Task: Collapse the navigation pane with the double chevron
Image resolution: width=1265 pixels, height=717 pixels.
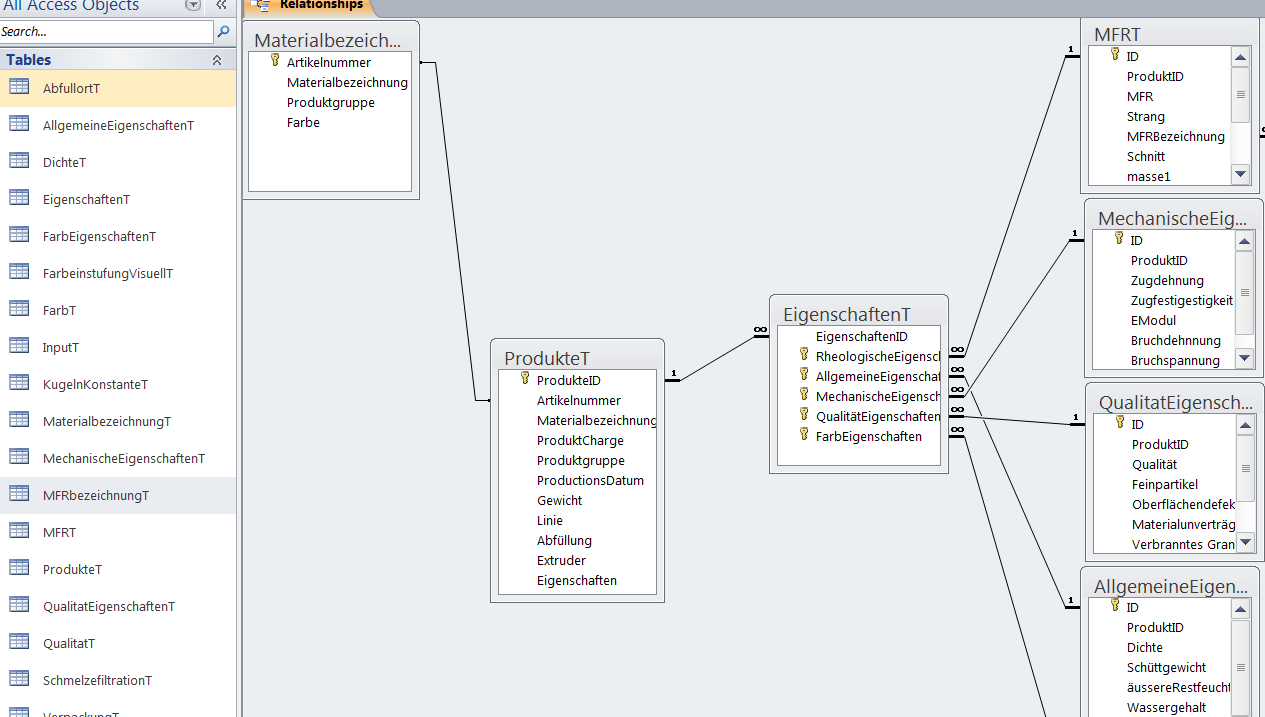Action: coord(221,5)
